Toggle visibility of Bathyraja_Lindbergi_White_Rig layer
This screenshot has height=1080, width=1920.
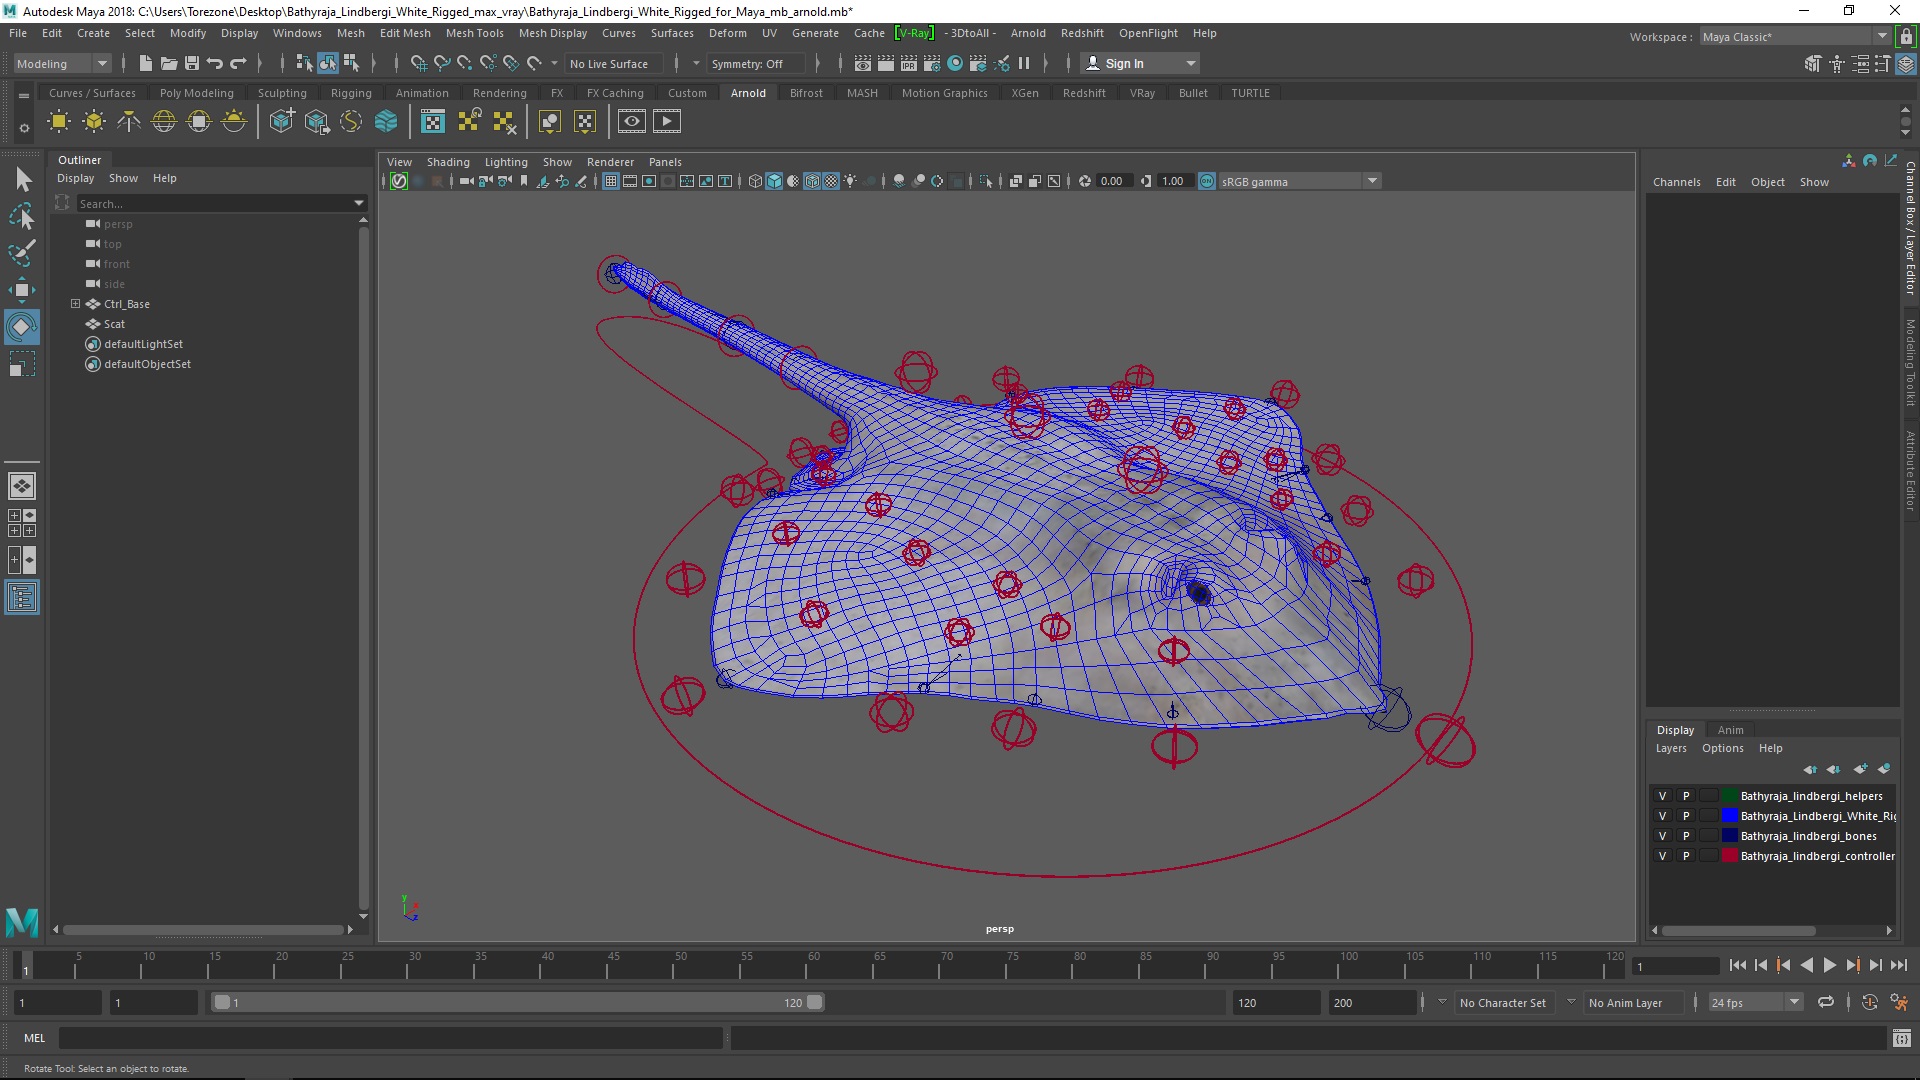pyautogui.click(x=1662, y=816)
